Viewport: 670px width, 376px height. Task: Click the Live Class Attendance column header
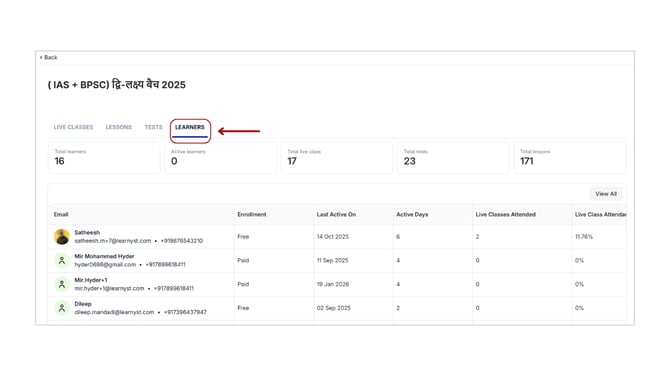pos(600,214)
